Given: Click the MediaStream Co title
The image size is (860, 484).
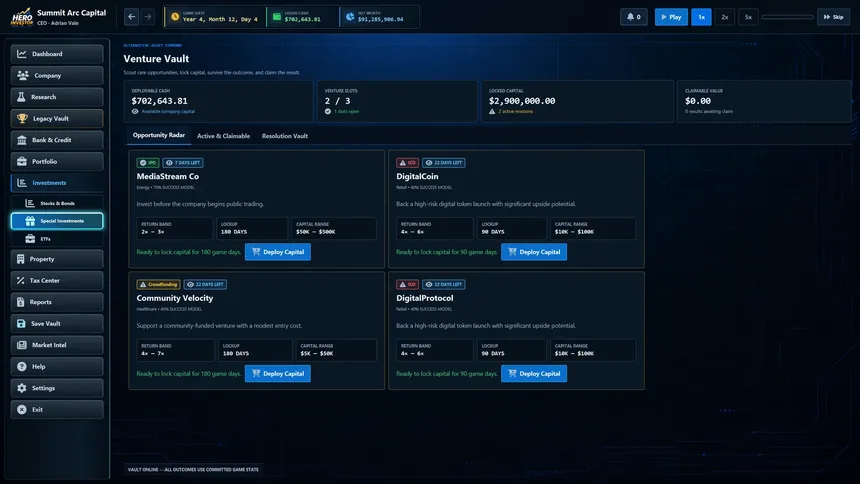Looking at the screenshot, I should click(167, 176).
